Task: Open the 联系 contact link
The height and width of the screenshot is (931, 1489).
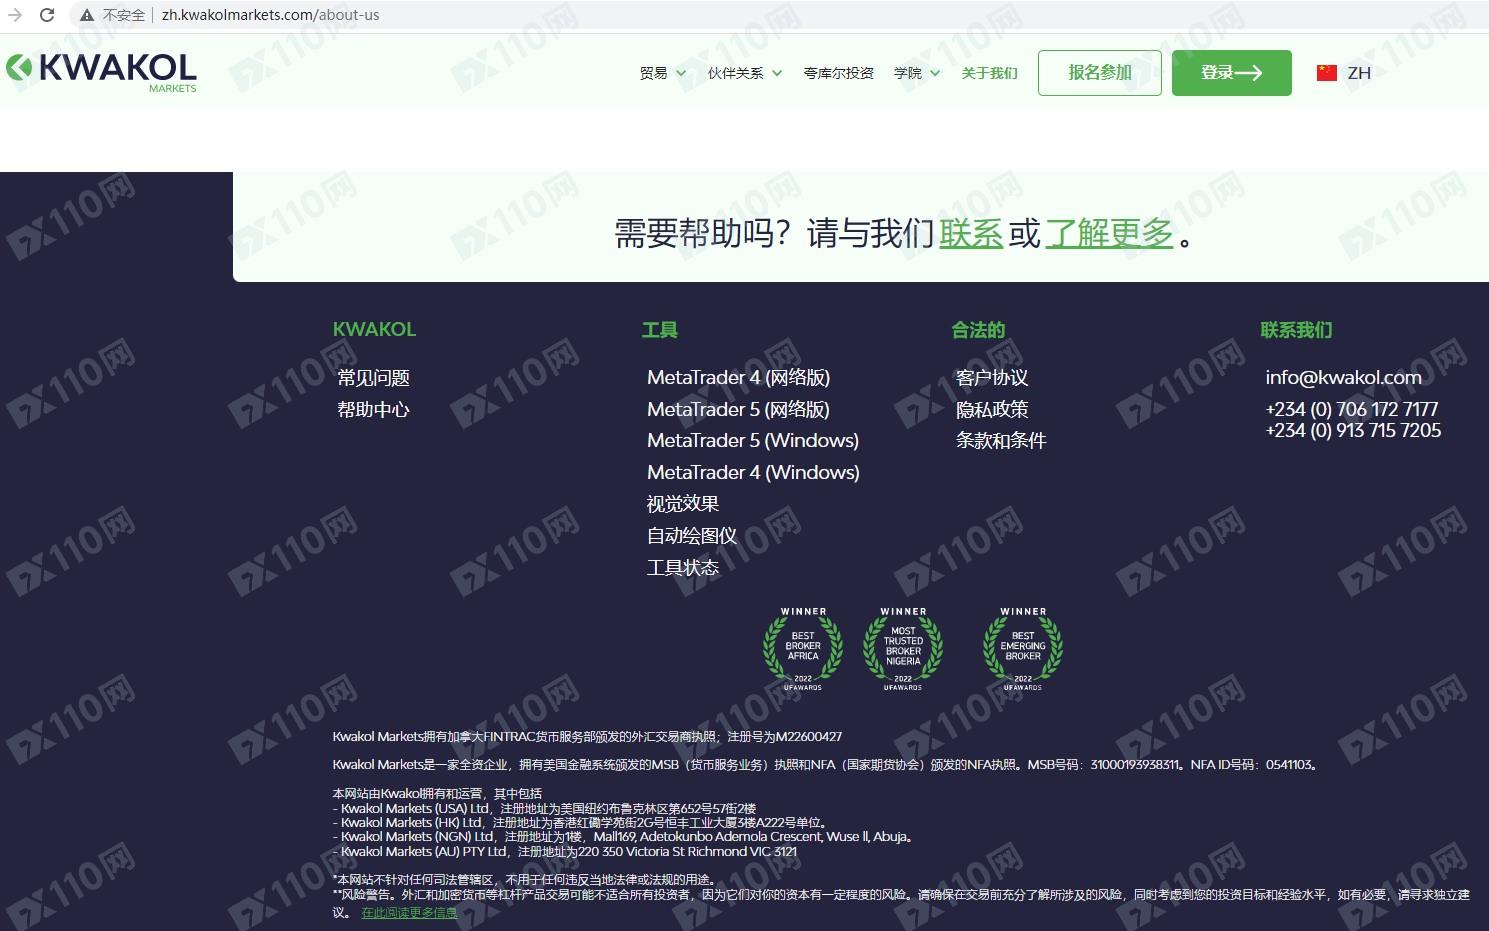Action: [x=970, y=234]
